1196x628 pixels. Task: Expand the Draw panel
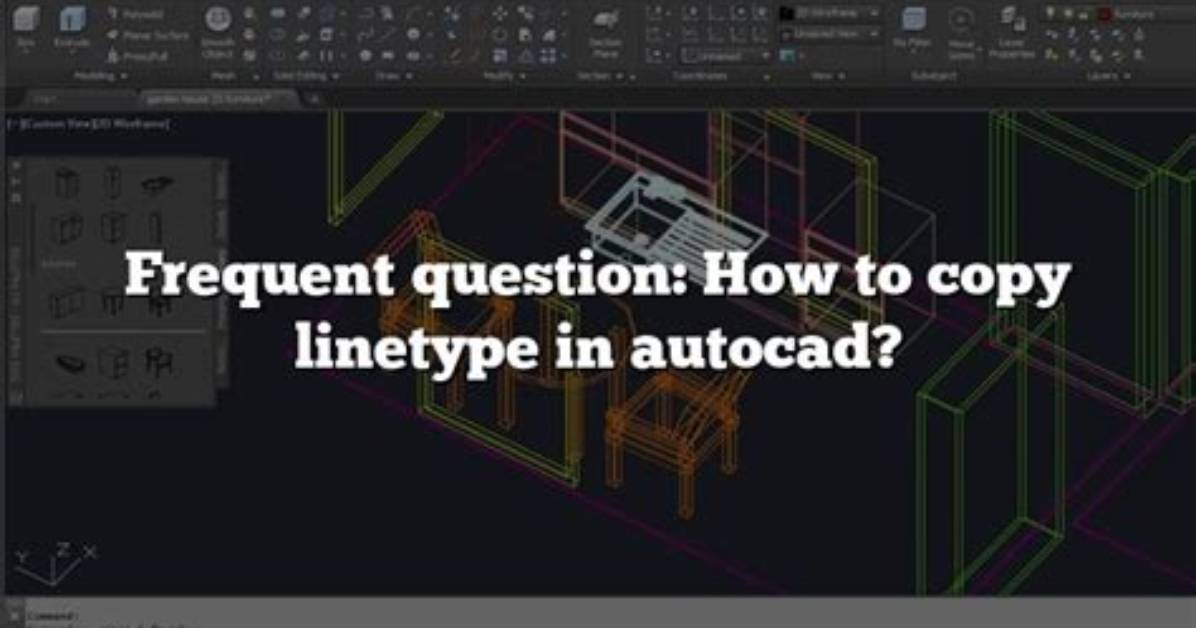pyautogui.click(x=394, y=76)
